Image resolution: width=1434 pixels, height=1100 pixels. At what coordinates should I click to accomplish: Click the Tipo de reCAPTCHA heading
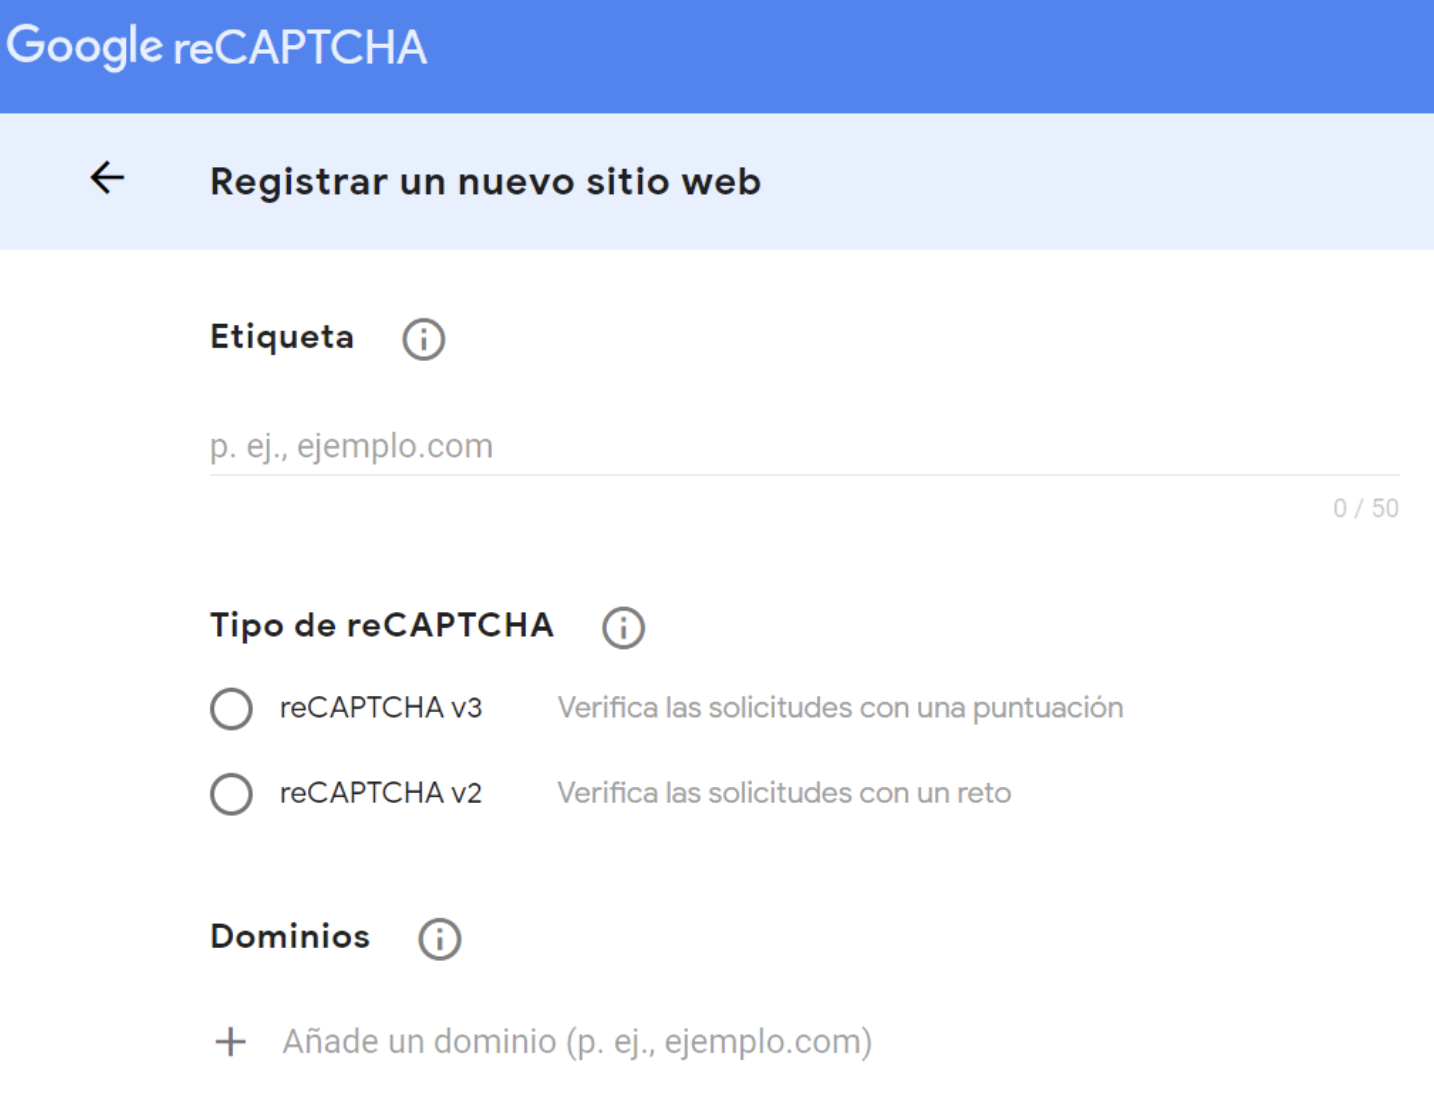coord(381,625)
